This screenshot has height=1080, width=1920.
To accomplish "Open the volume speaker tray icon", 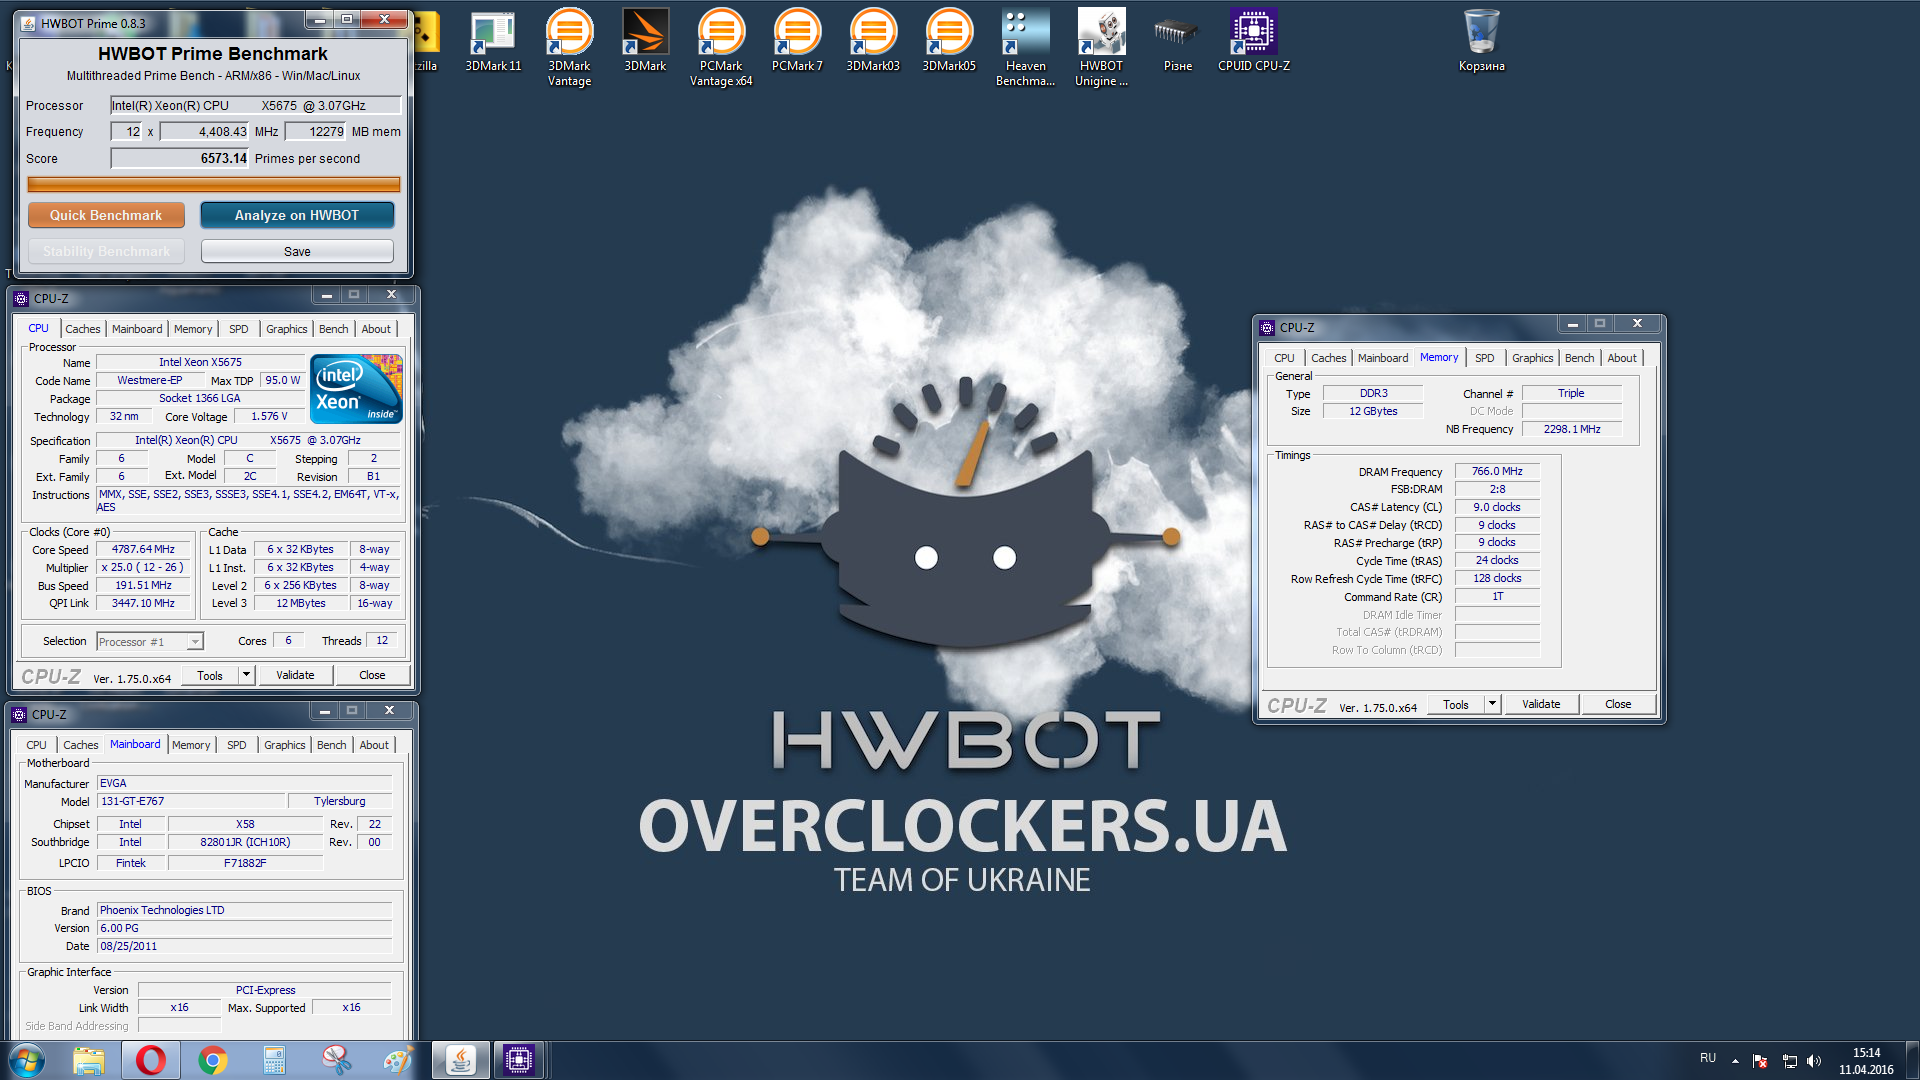I will 1814,1061.
